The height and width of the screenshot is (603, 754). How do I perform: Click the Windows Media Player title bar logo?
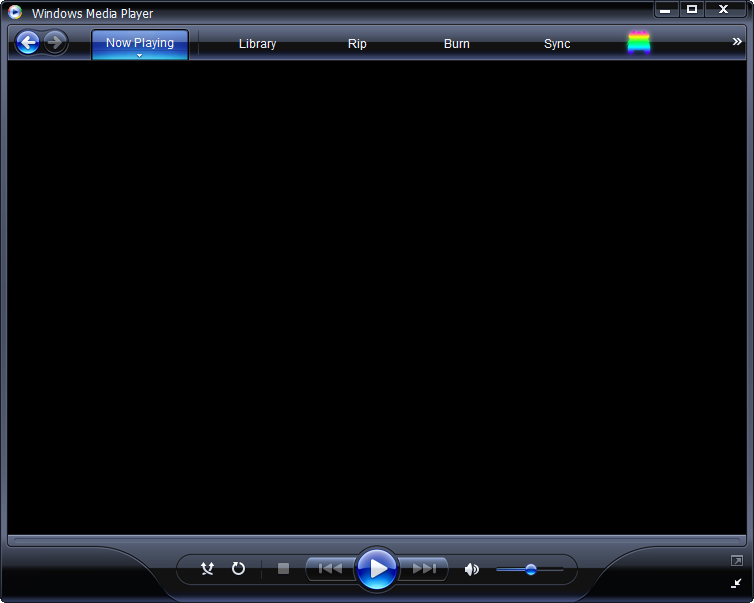pyautogui.click(x=15, y=12)
